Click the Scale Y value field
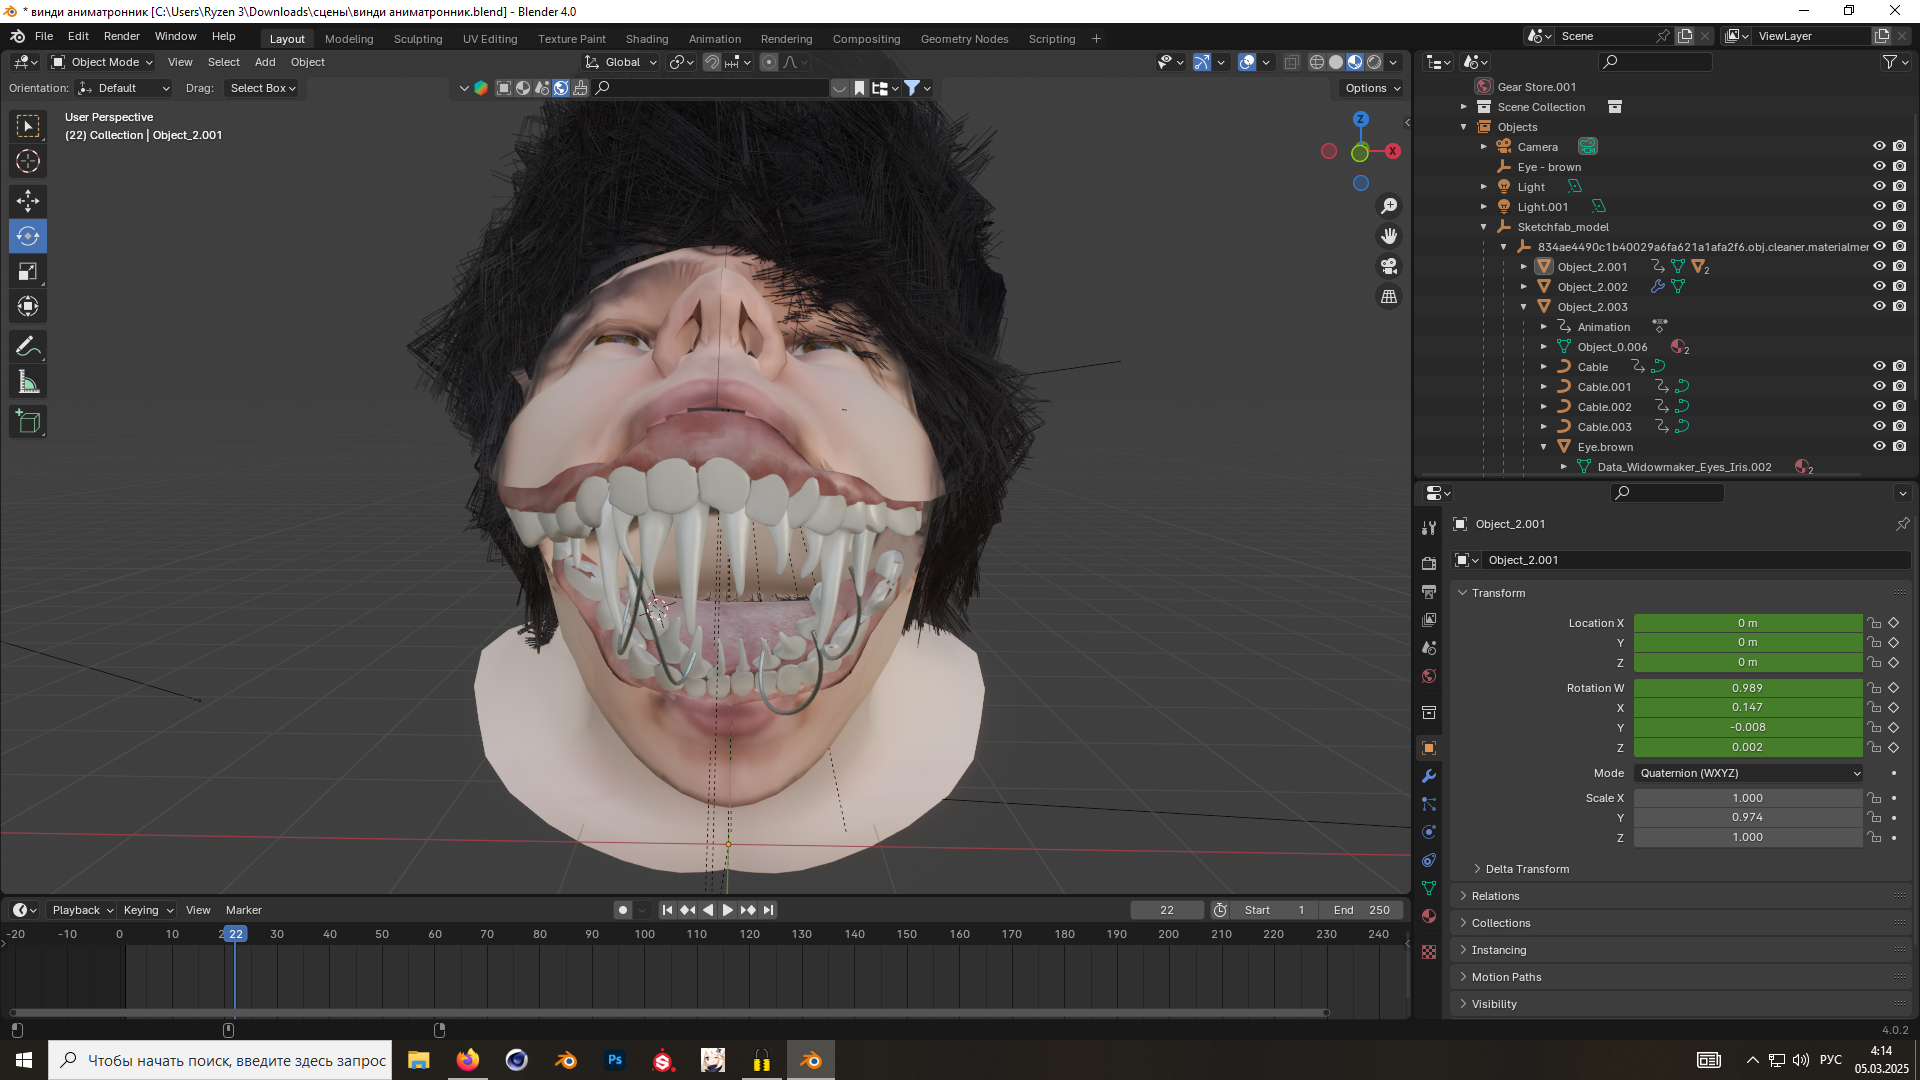The height and width of the screenshot is (1080, 1920). pyautogui.click(x=1747, y=818)
